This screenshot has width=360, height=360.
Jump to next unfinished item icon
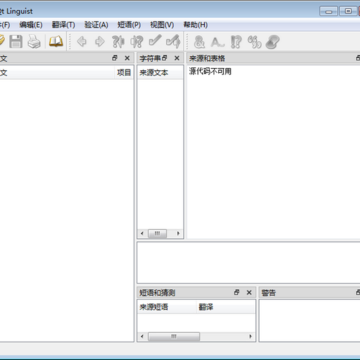[136, 41]
